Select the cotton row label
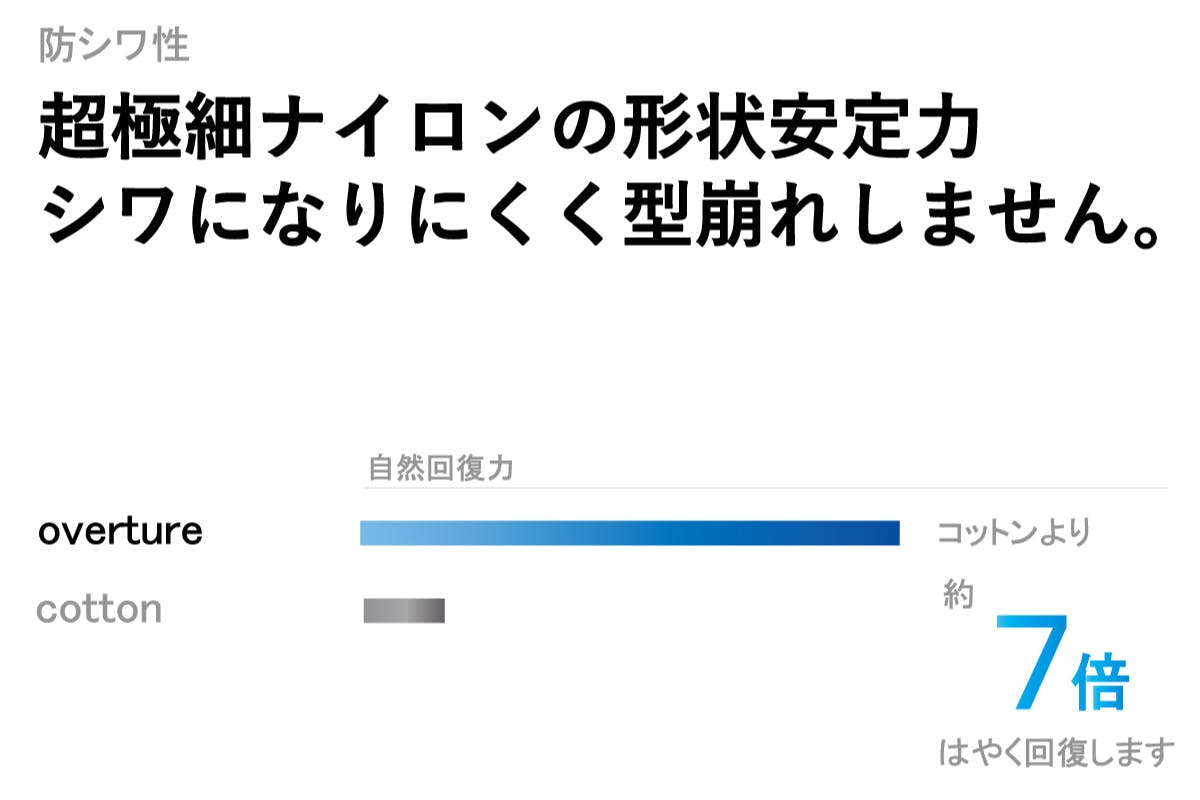Image resolution: width=1200 pixels, height=800 pixels. pos(98,609)
